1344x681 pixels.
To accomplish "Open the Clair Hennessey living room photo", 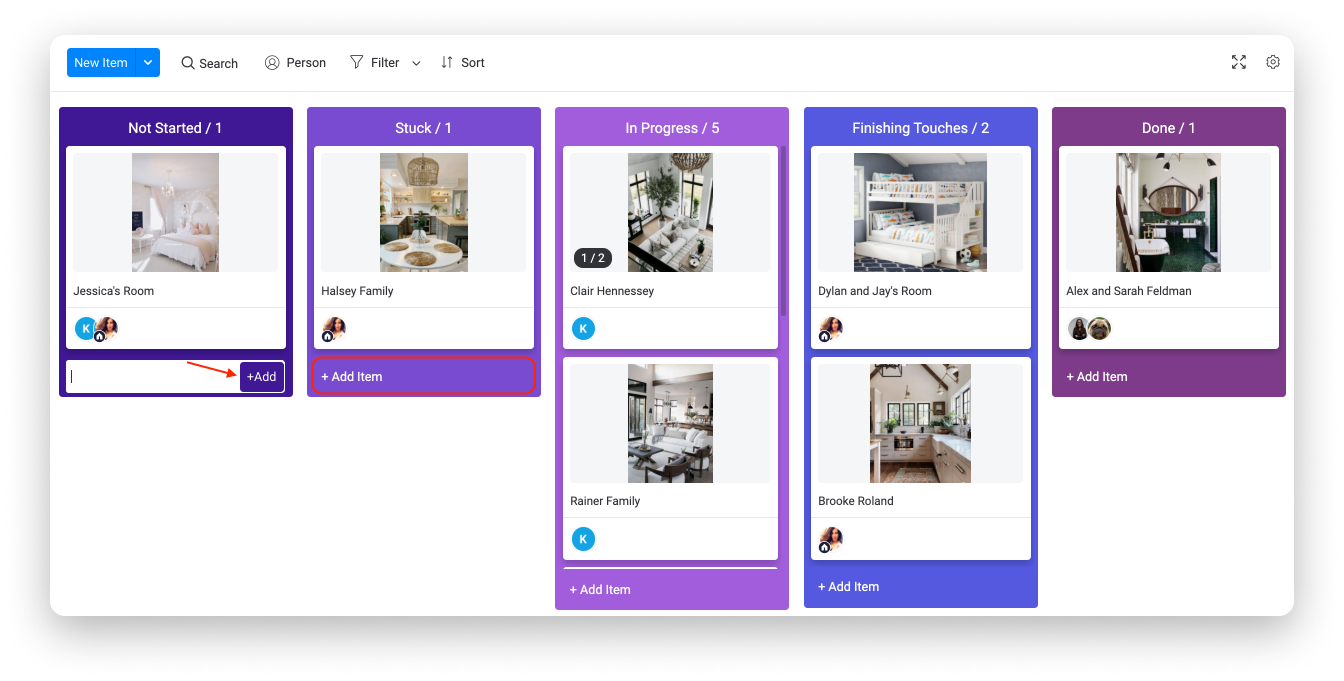I will tap(670, 212).
